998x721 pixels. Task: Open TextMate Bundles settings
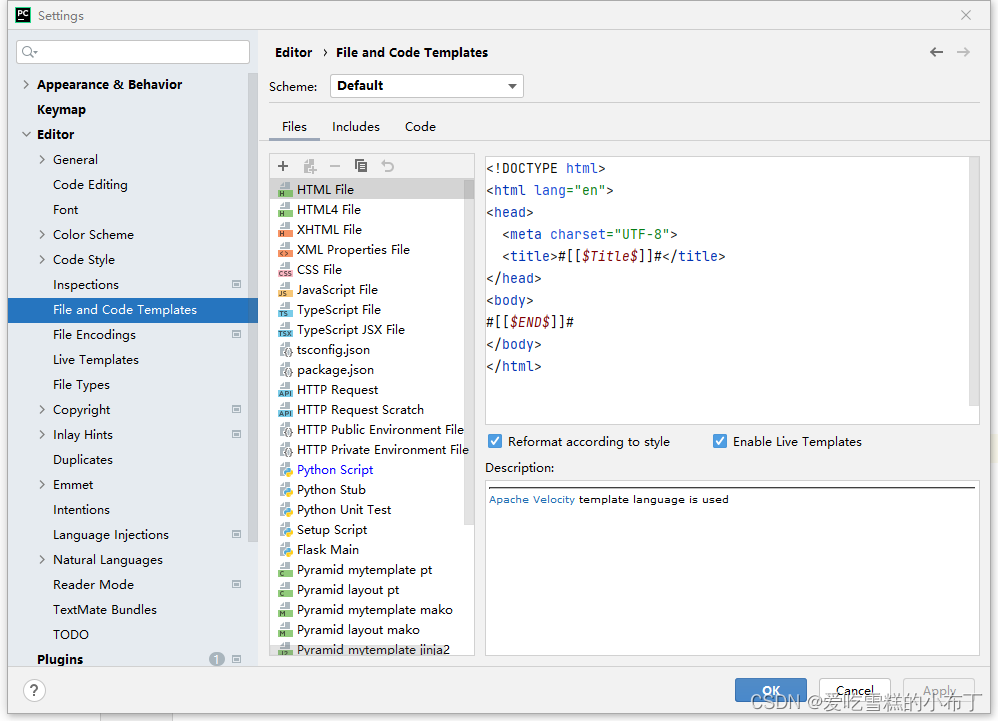tap(104, 610)
